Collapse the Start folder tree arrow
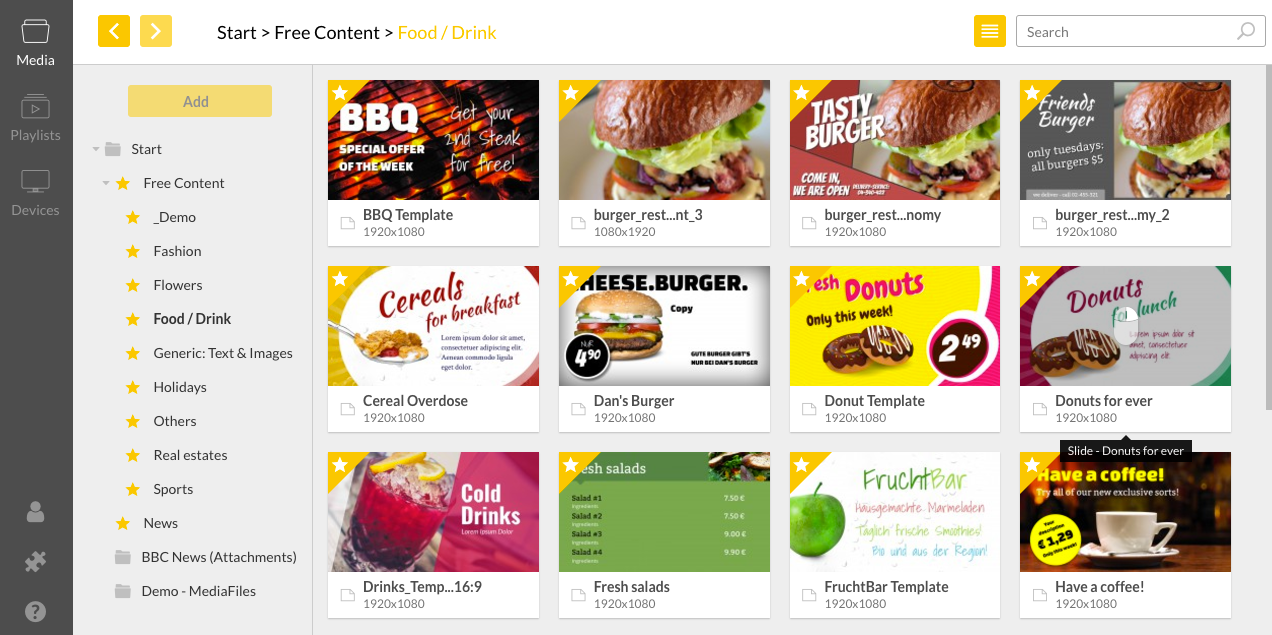The image size is (1272, 635). [96, 149]
